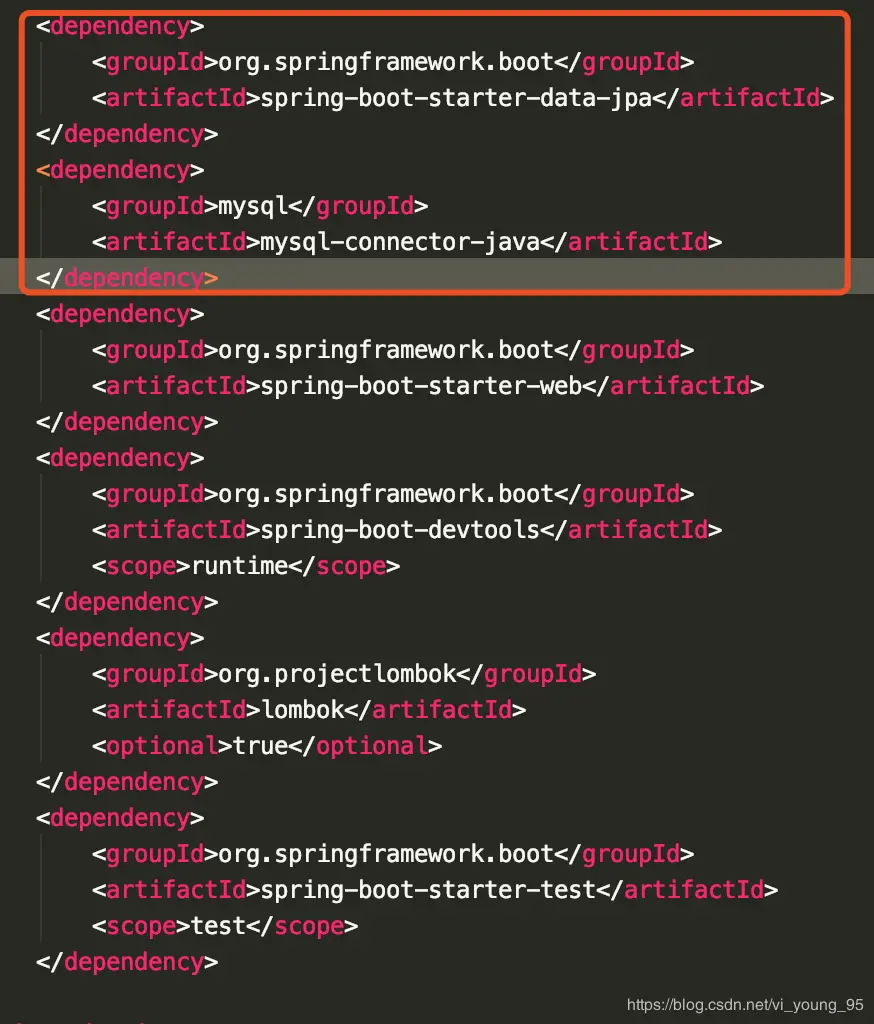Click the opening dependency tag above devtools
This screenshot has width=874, height=1024.
pos(120,458)
